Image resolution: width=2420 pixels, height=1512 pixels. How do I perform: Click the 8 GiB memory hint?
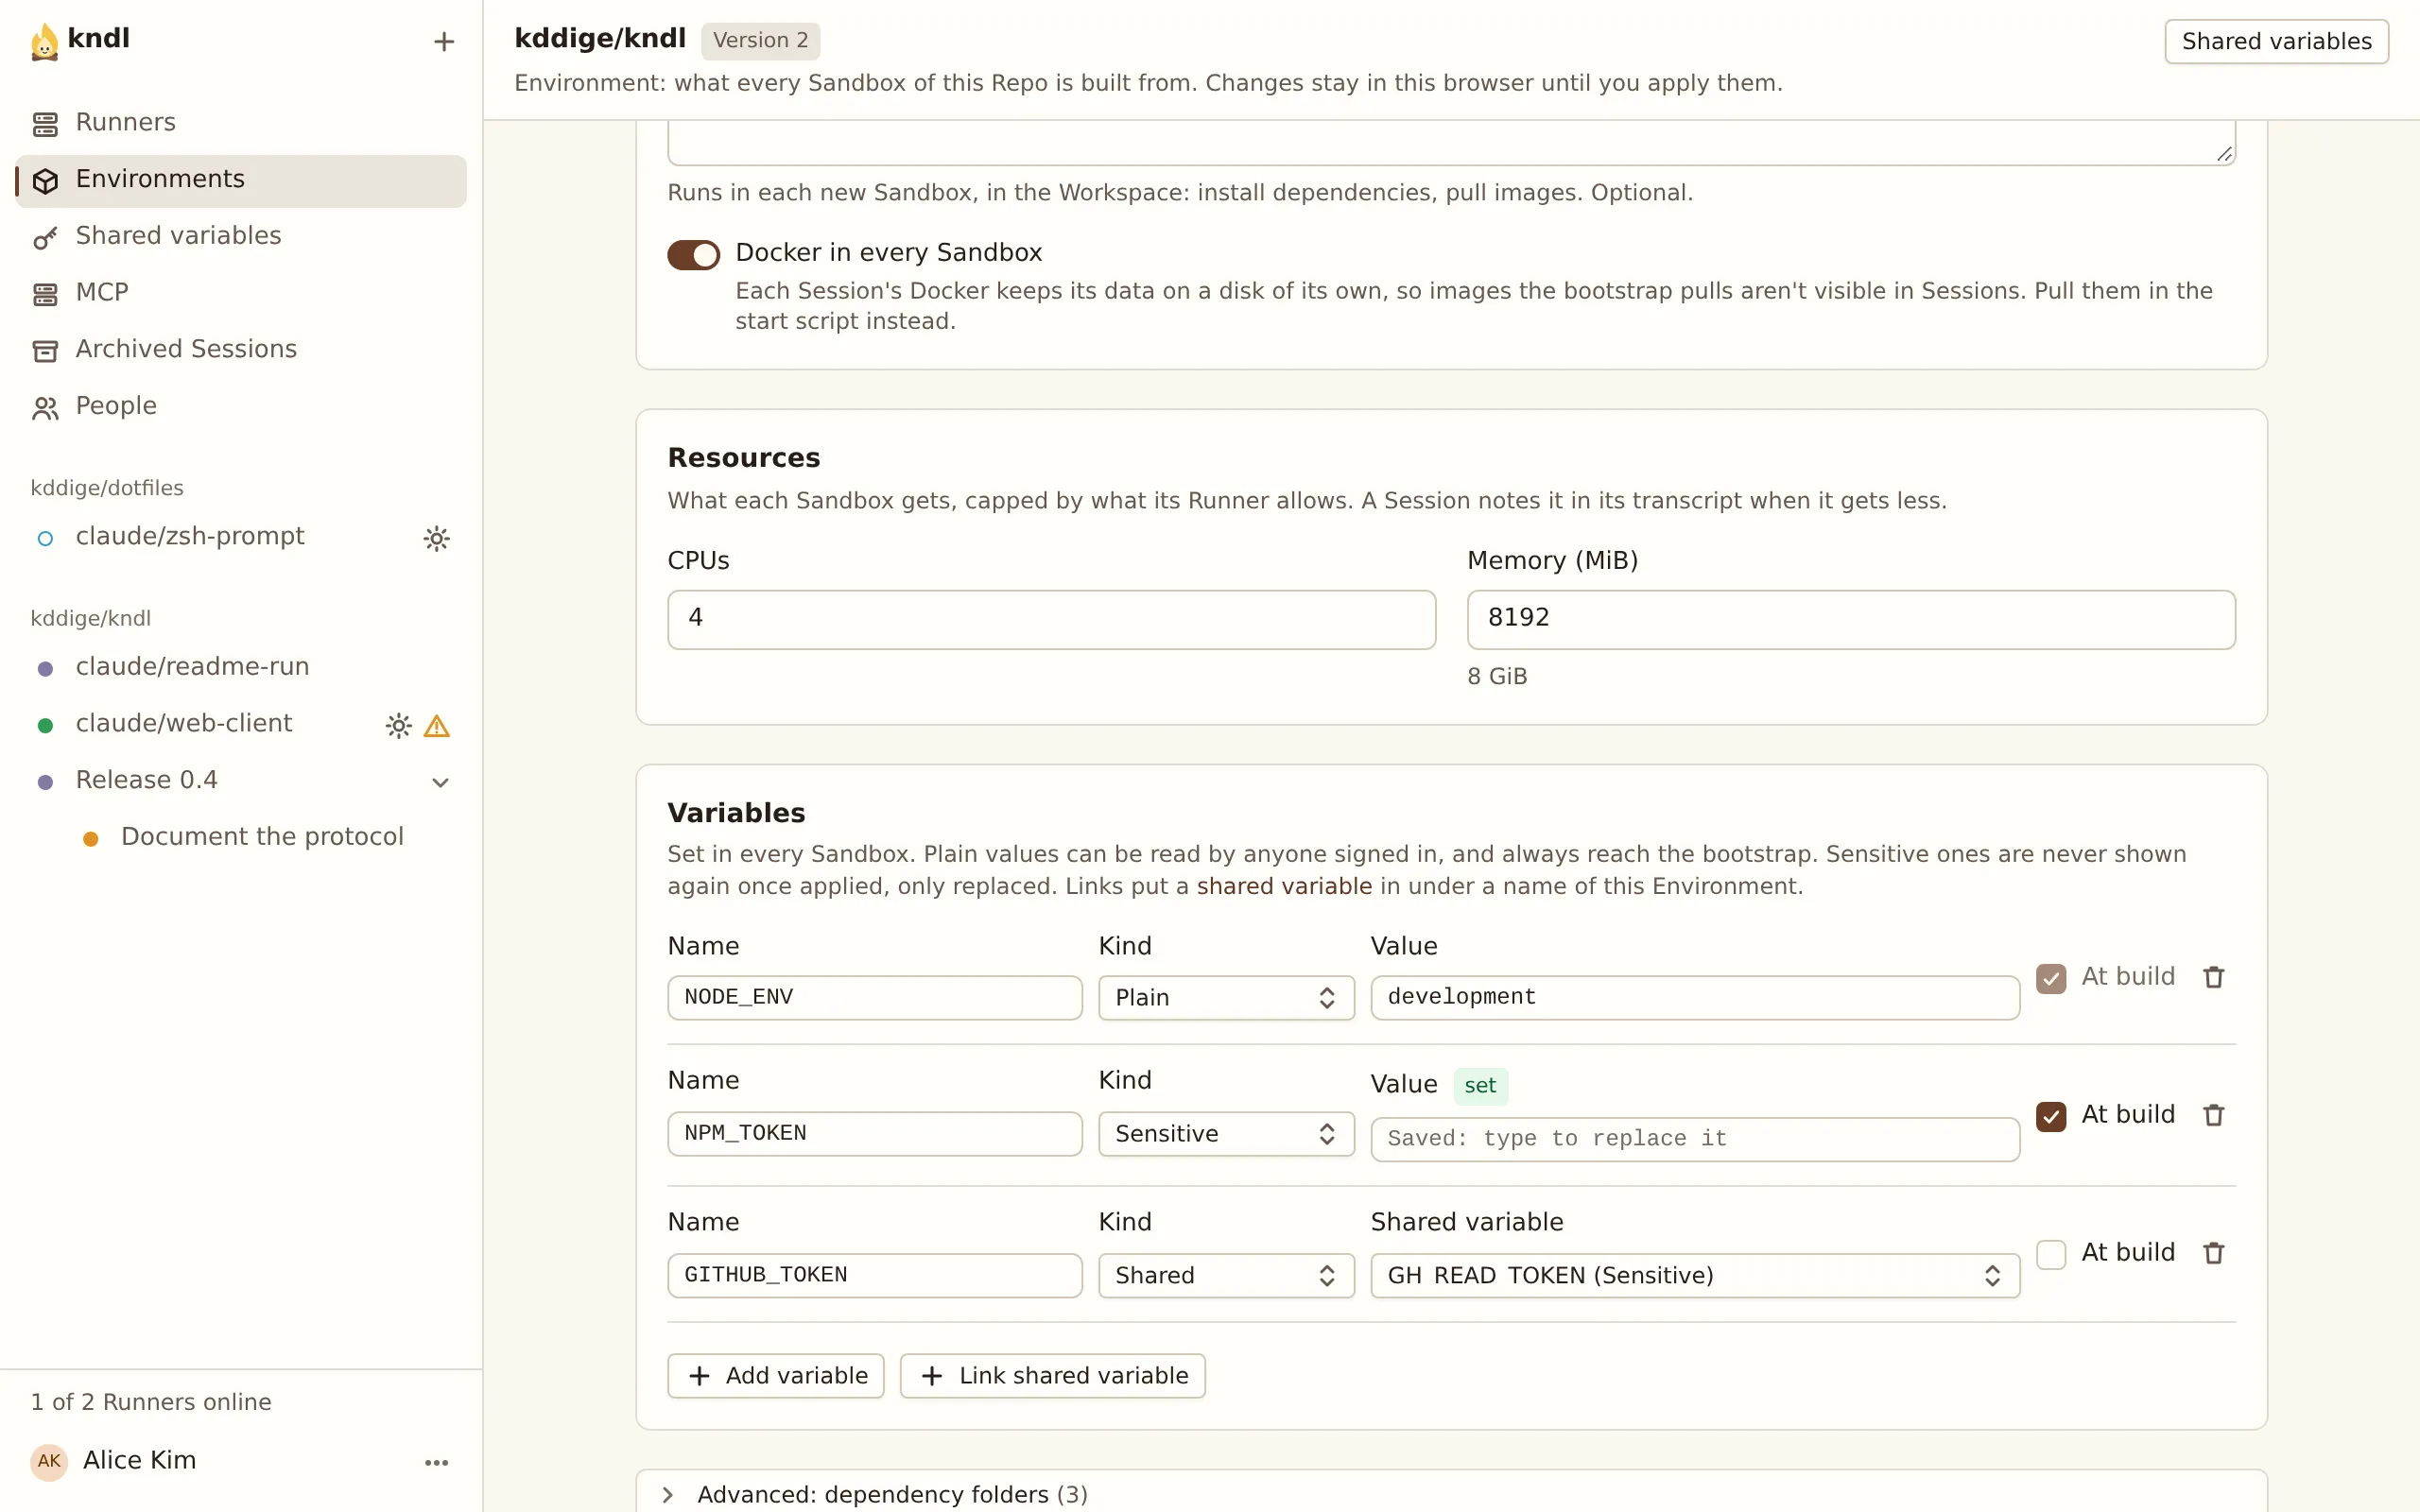point(1497,677)
